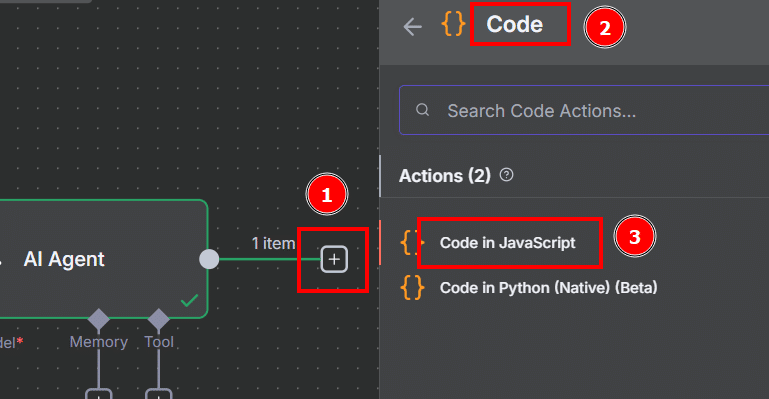Click the Actions (2) section heading
Viewport: 769px width, 399px height.
pyautogui.click(x=445, y=175)
